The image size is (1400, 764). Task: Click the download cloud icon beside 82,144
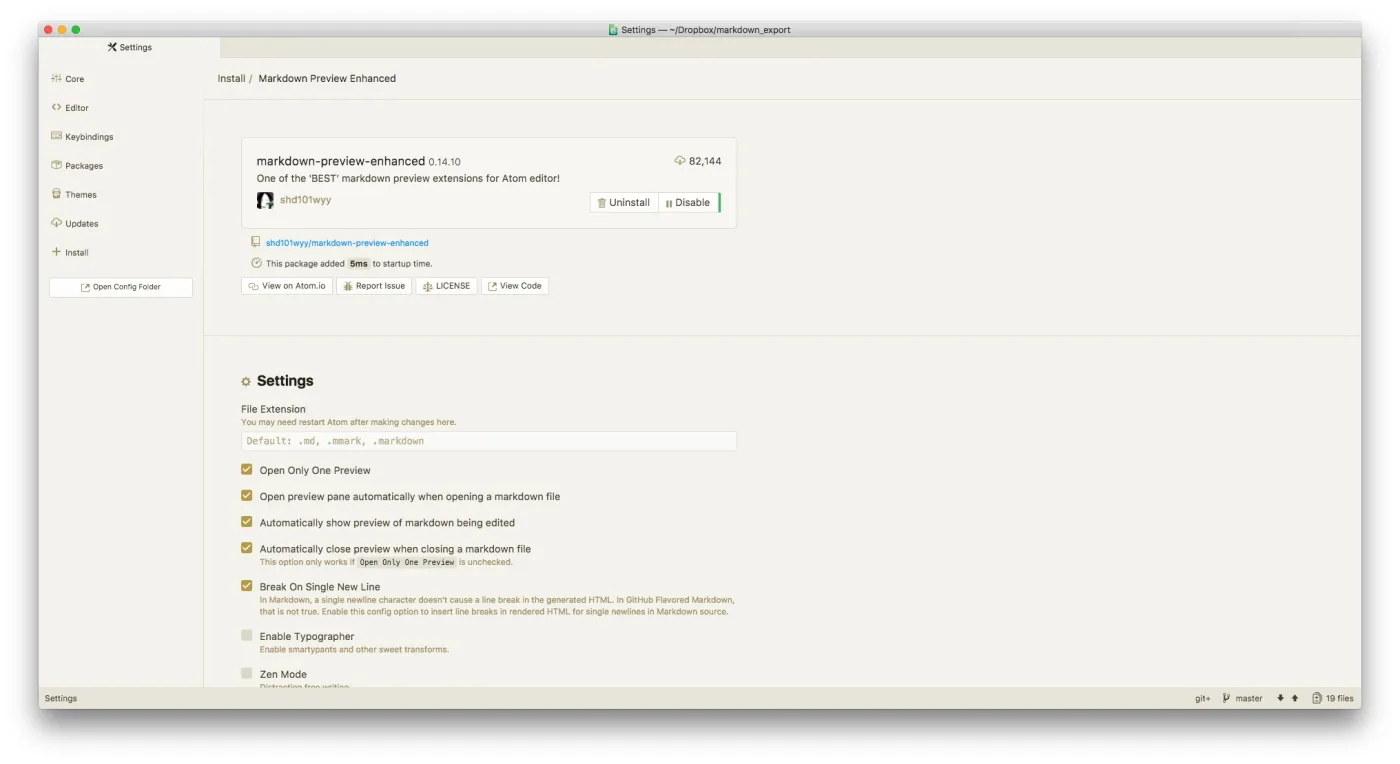pos(680,161)
